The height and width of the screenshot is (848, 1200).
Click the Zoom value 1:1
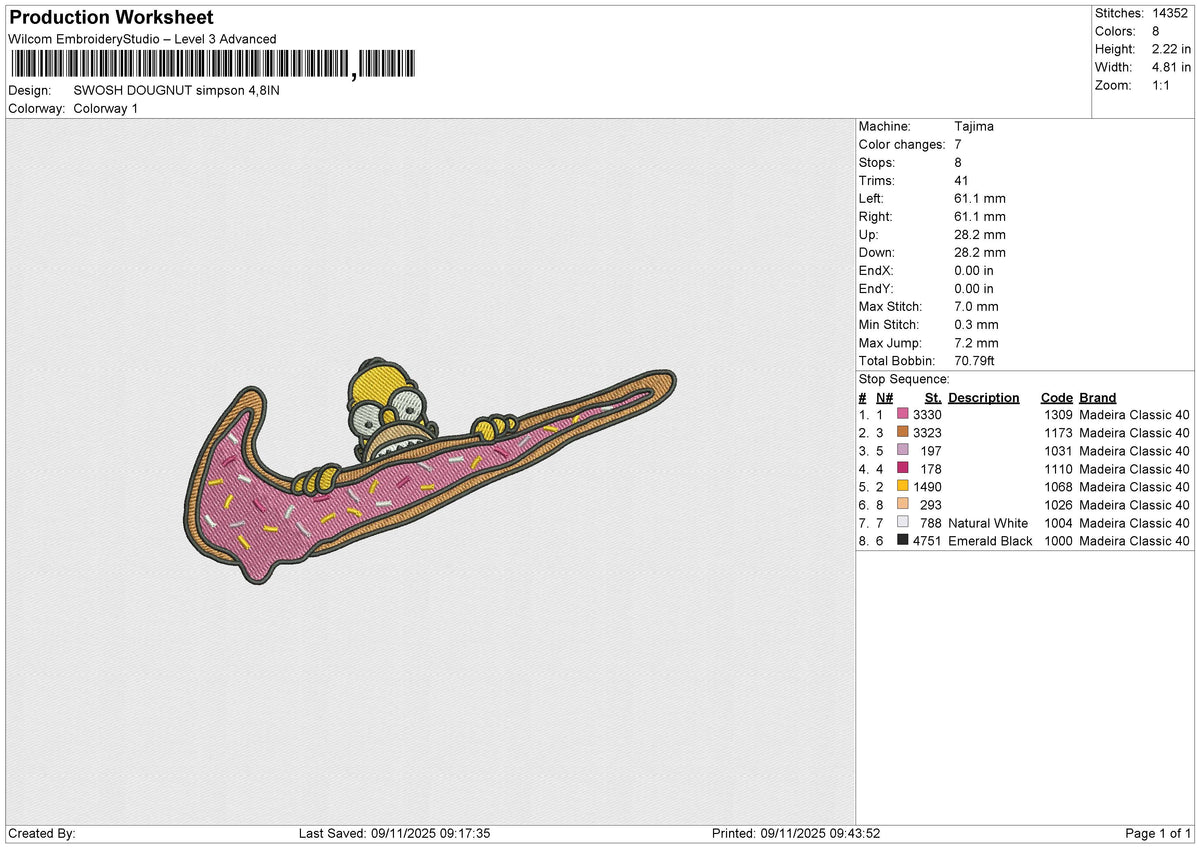click(1163, 85)
